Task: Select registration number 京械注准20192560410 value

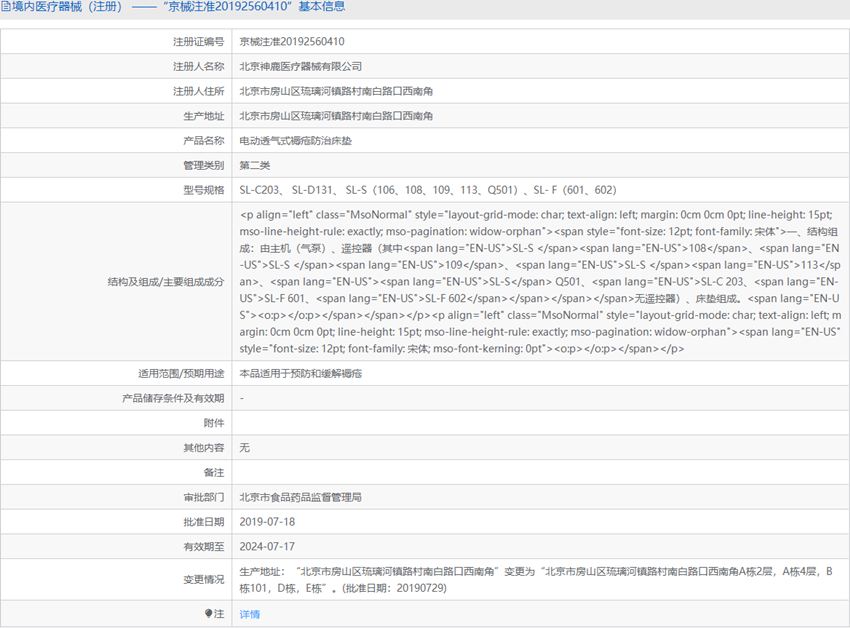Action: (292, 42)
